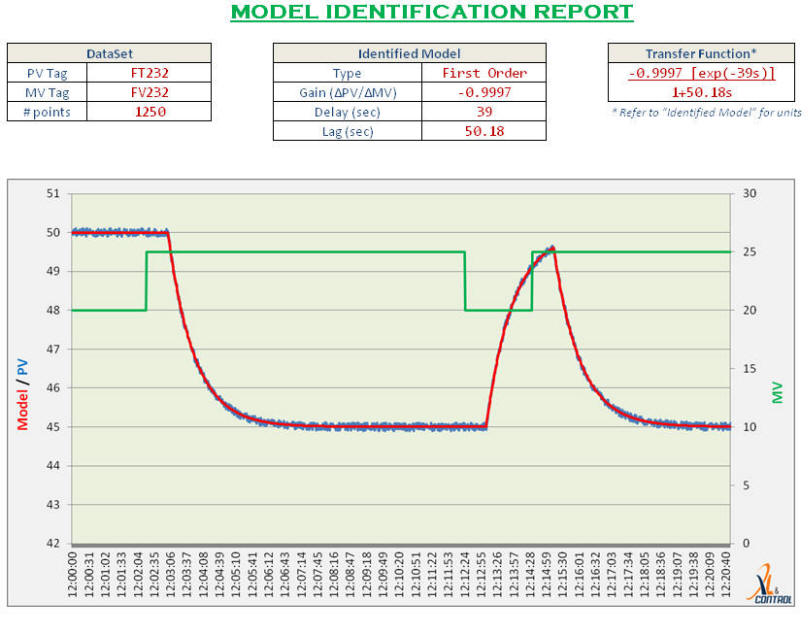Click the Transfer Function* header
The width and height of the screenshot is (808, 618).
point(701,53)
